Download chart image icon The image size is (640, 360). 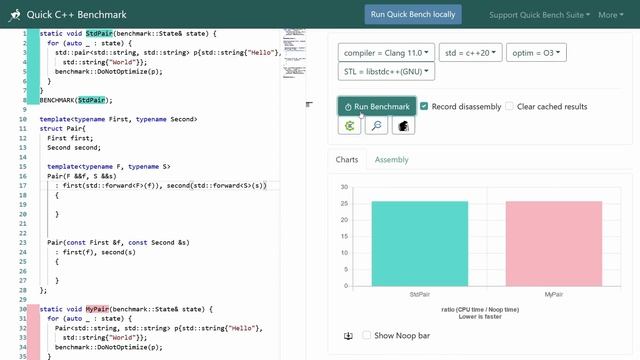348,336
